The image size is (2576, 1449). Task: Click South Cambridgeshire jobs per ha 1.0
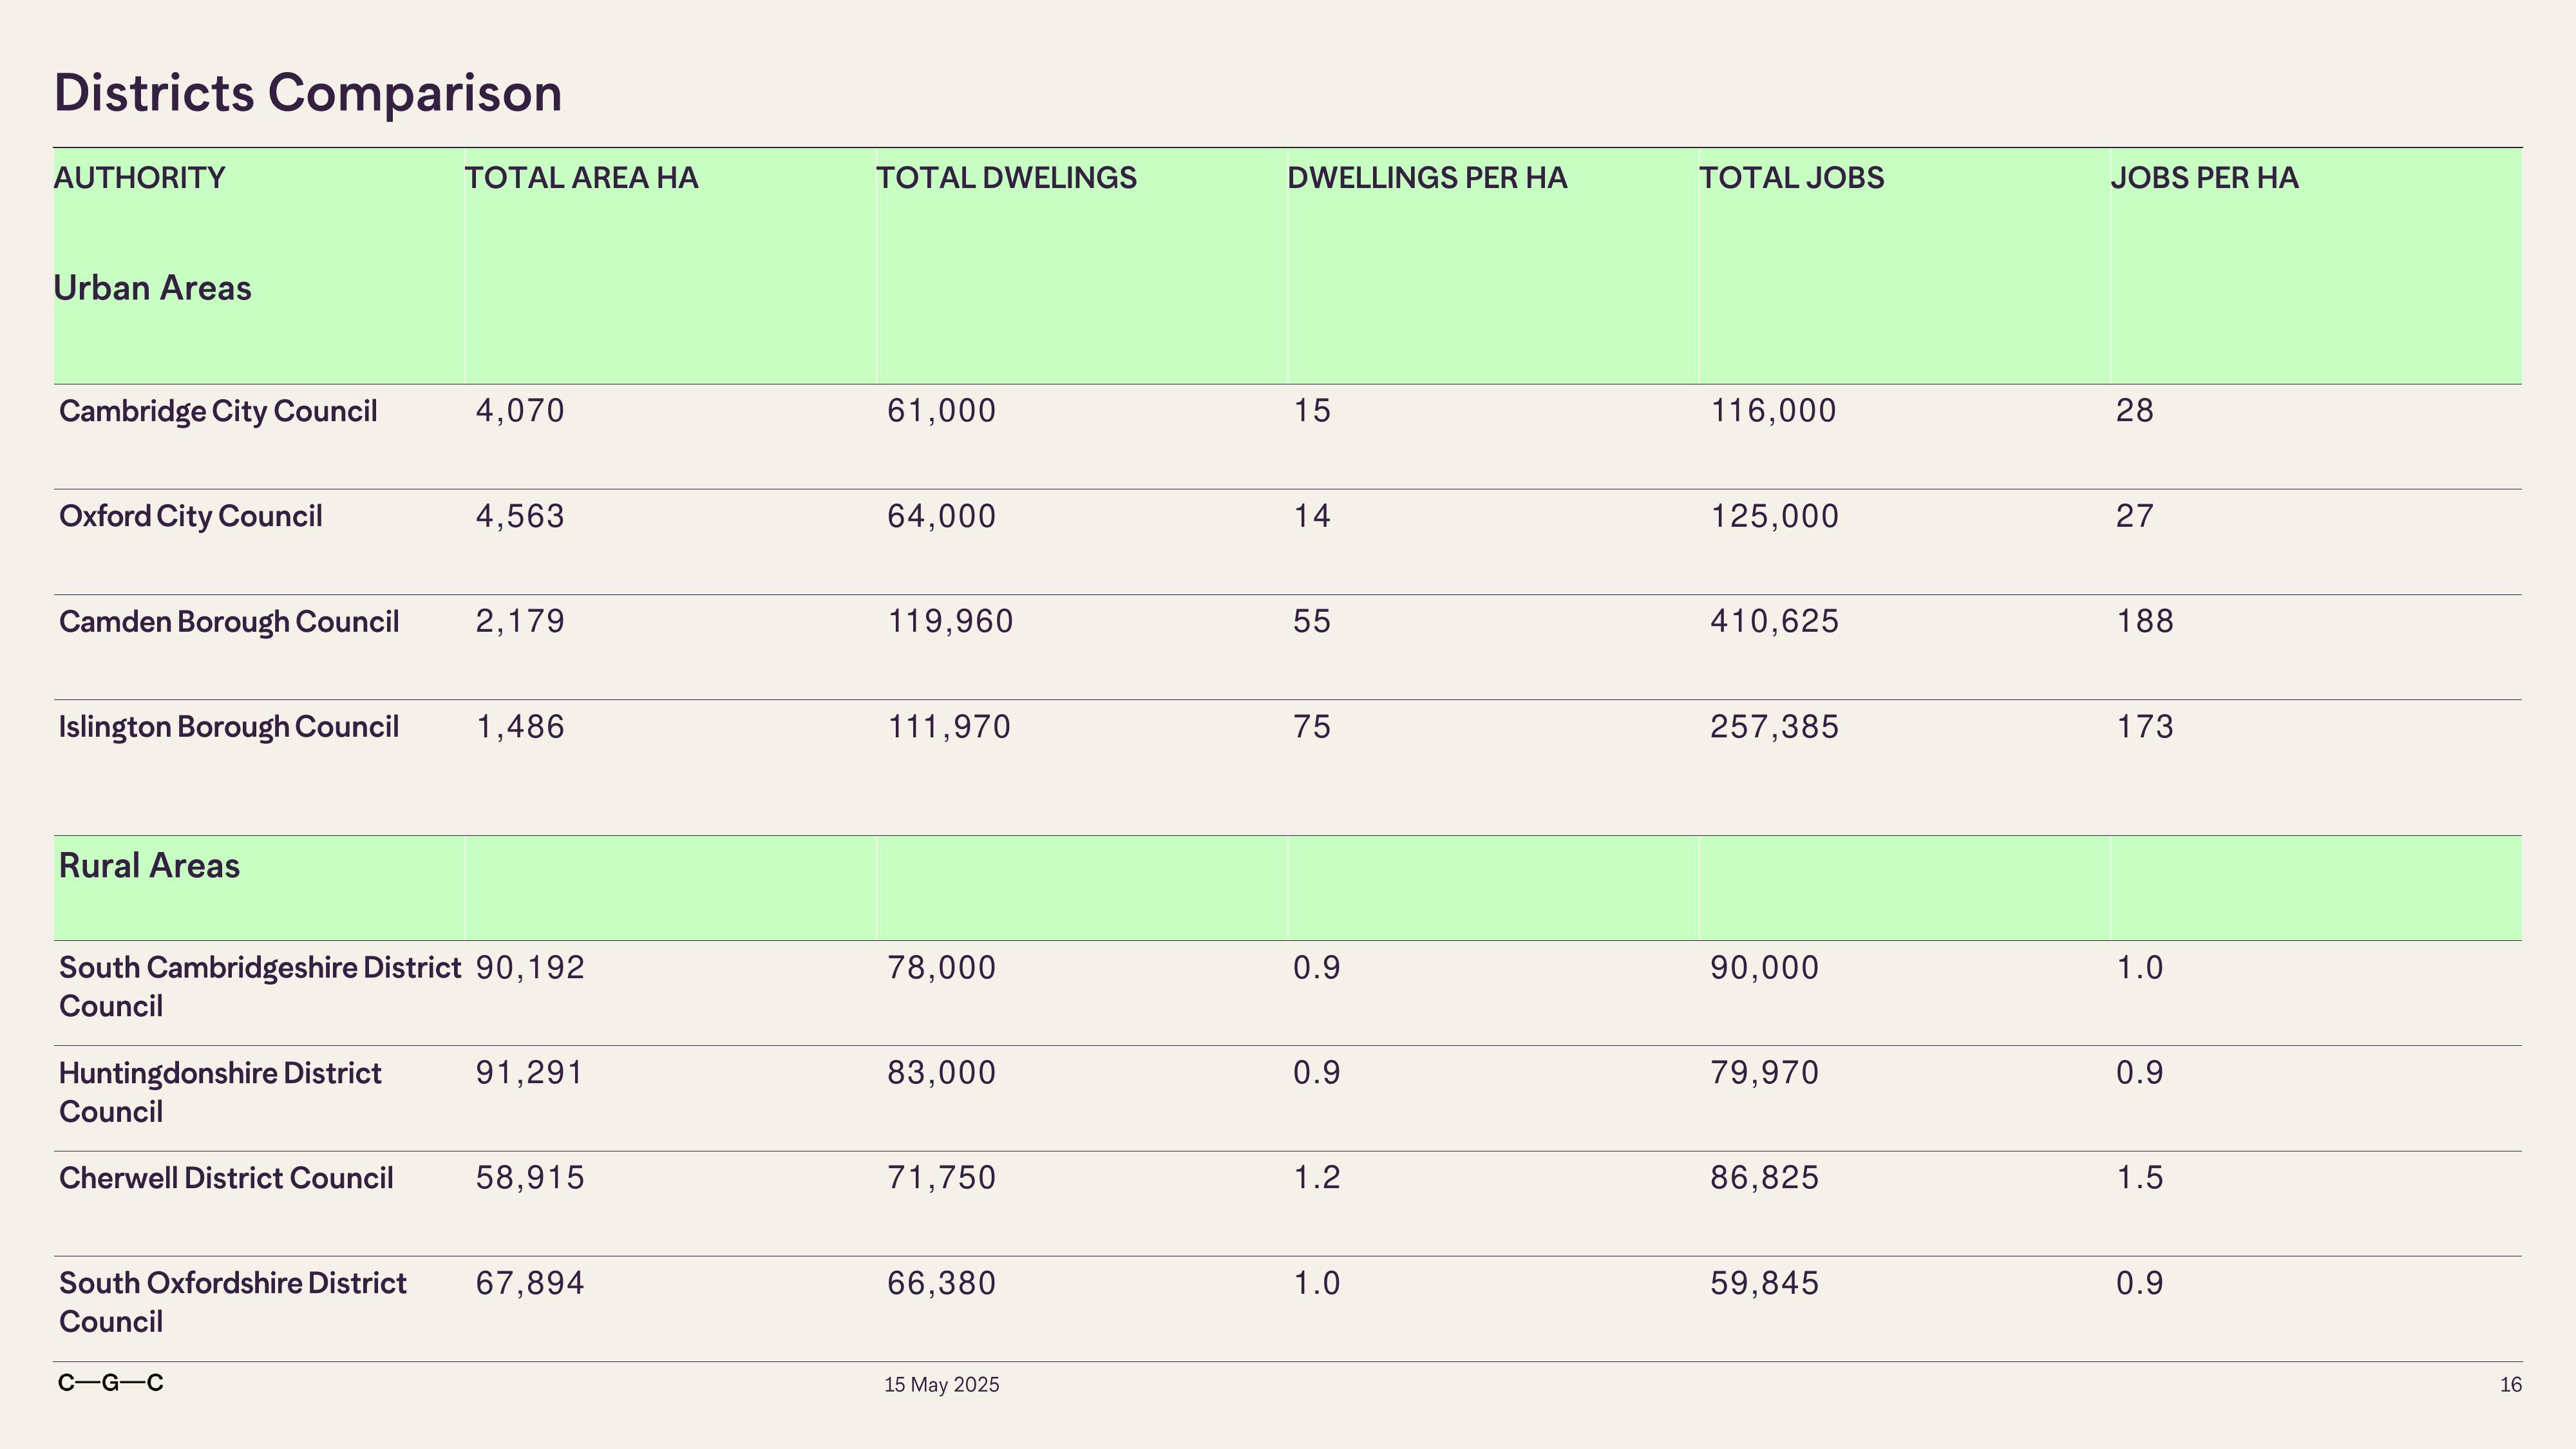[x=2140, y=967]
